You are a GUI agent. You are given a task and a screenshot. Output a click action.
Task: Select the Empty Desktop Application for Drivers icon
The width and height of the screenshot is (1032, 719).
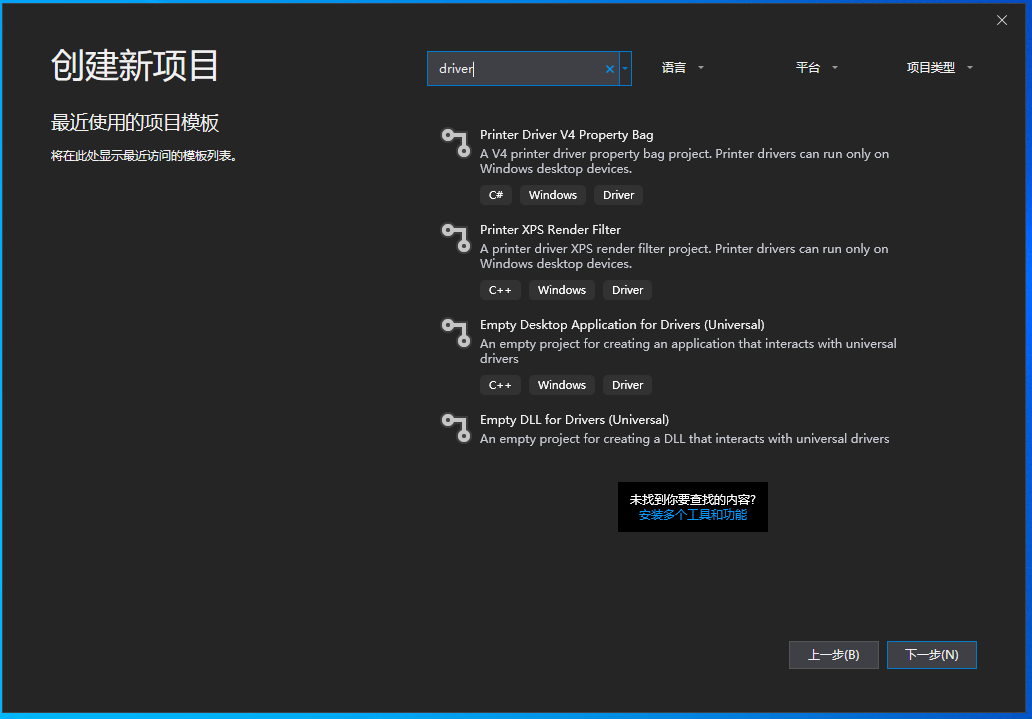coord(456,333)
